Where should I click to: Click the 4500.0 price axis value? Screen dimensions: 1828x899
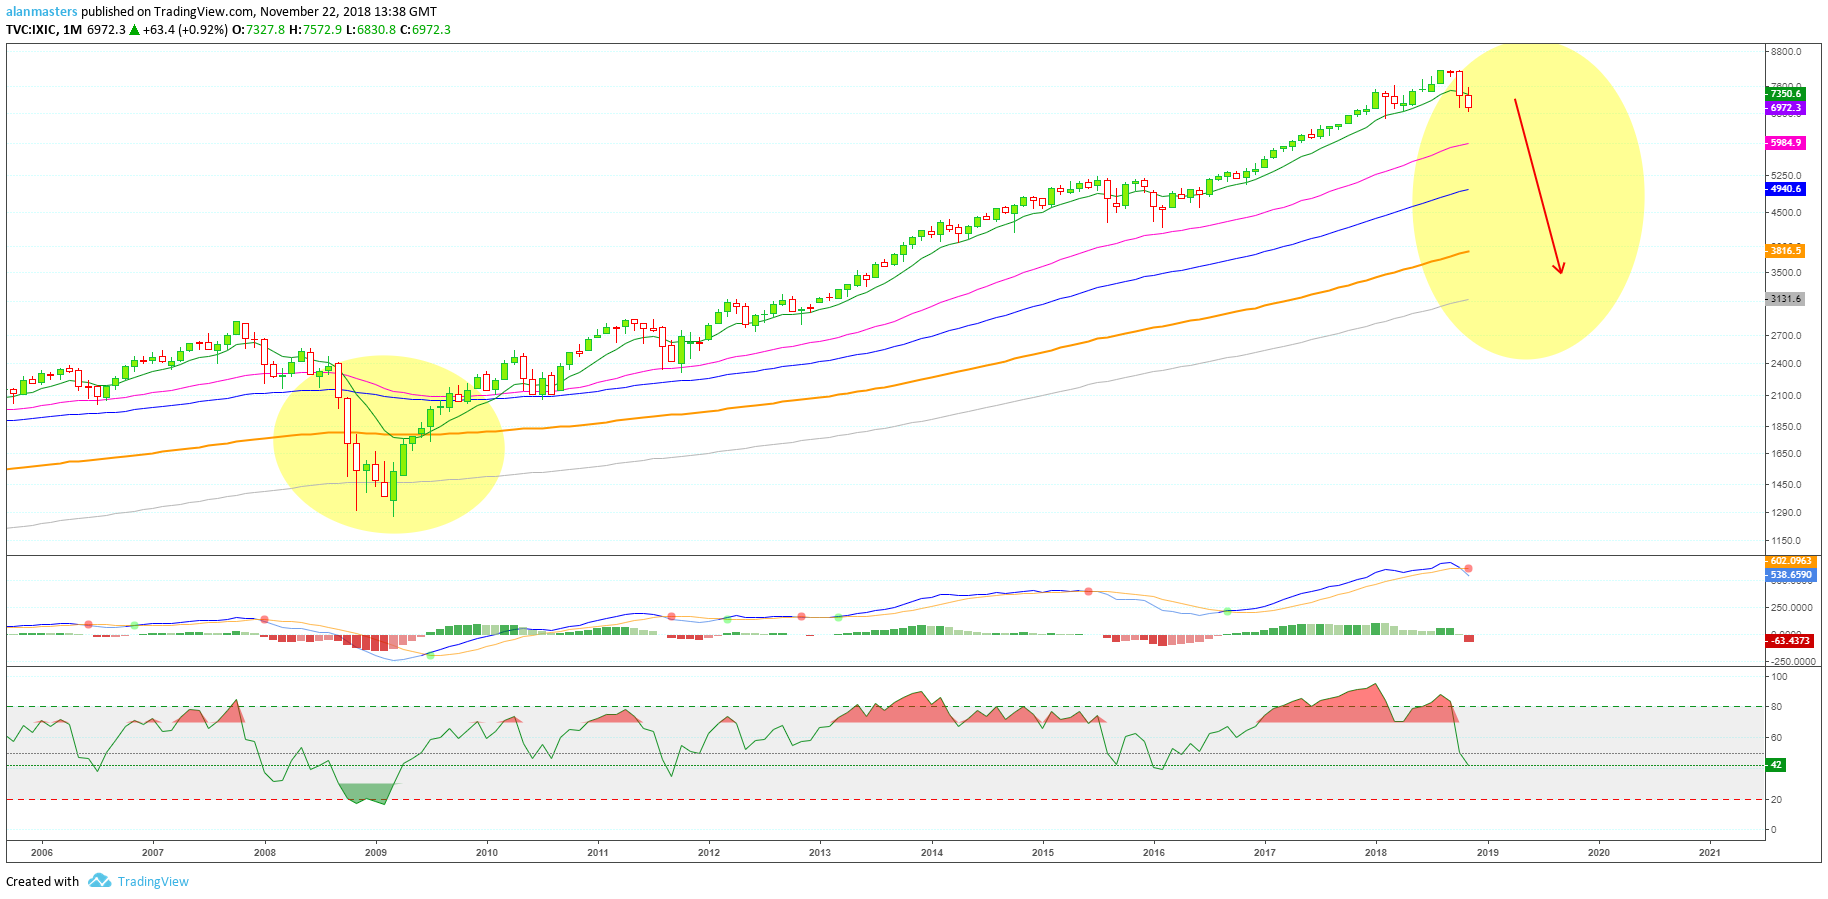click(x=1786, y=213)
